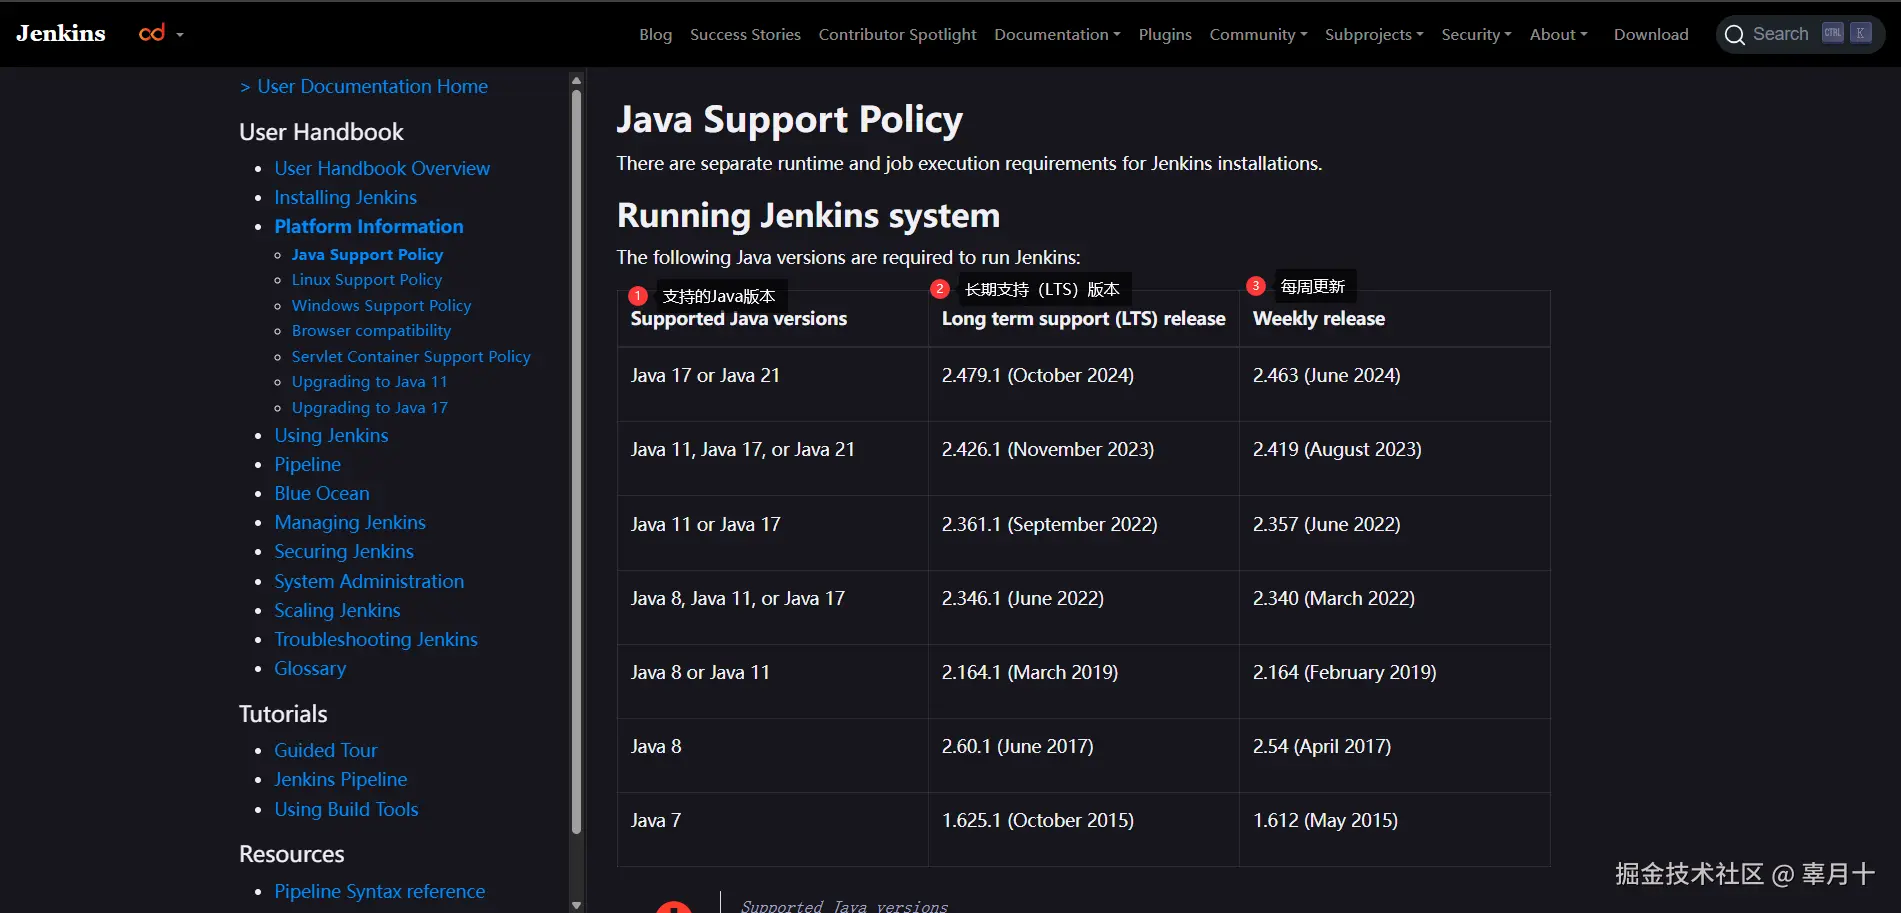The image size is (1901, 913).
Task: Click the Download link in navbar
Action: pos(1650,35)
